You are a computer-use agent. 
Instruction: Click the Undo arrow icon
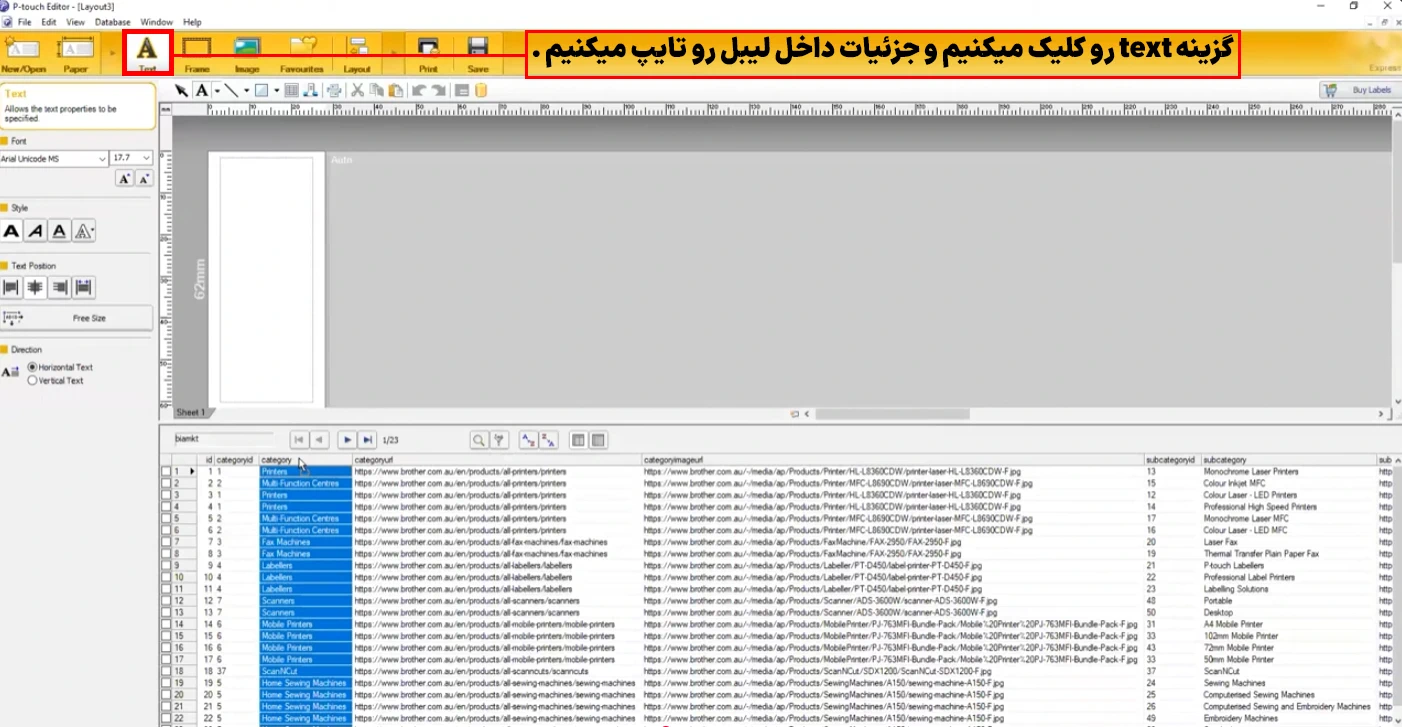click(x=419, y=90)
